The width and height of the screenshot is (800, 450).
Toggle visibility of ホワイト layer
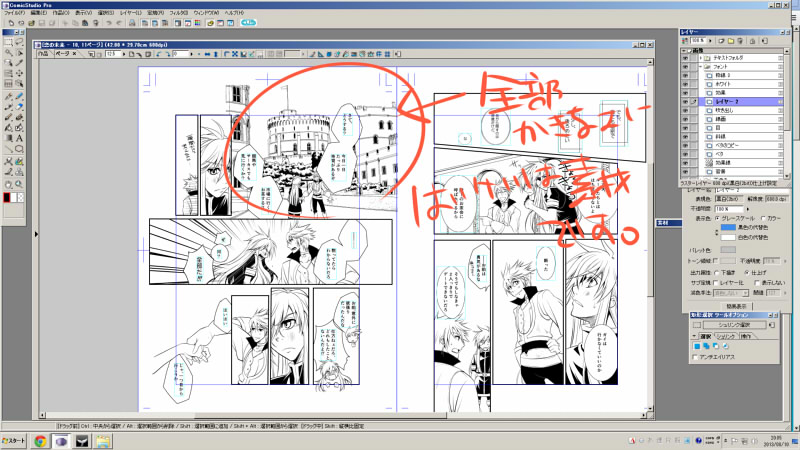pos(685,84)
